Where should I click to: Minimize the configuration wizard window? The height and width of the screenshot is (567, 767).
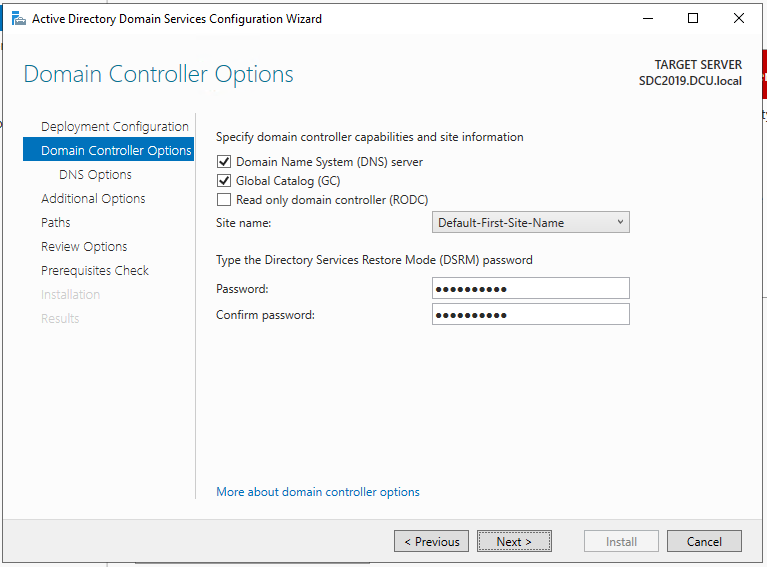tap(647, 19)
